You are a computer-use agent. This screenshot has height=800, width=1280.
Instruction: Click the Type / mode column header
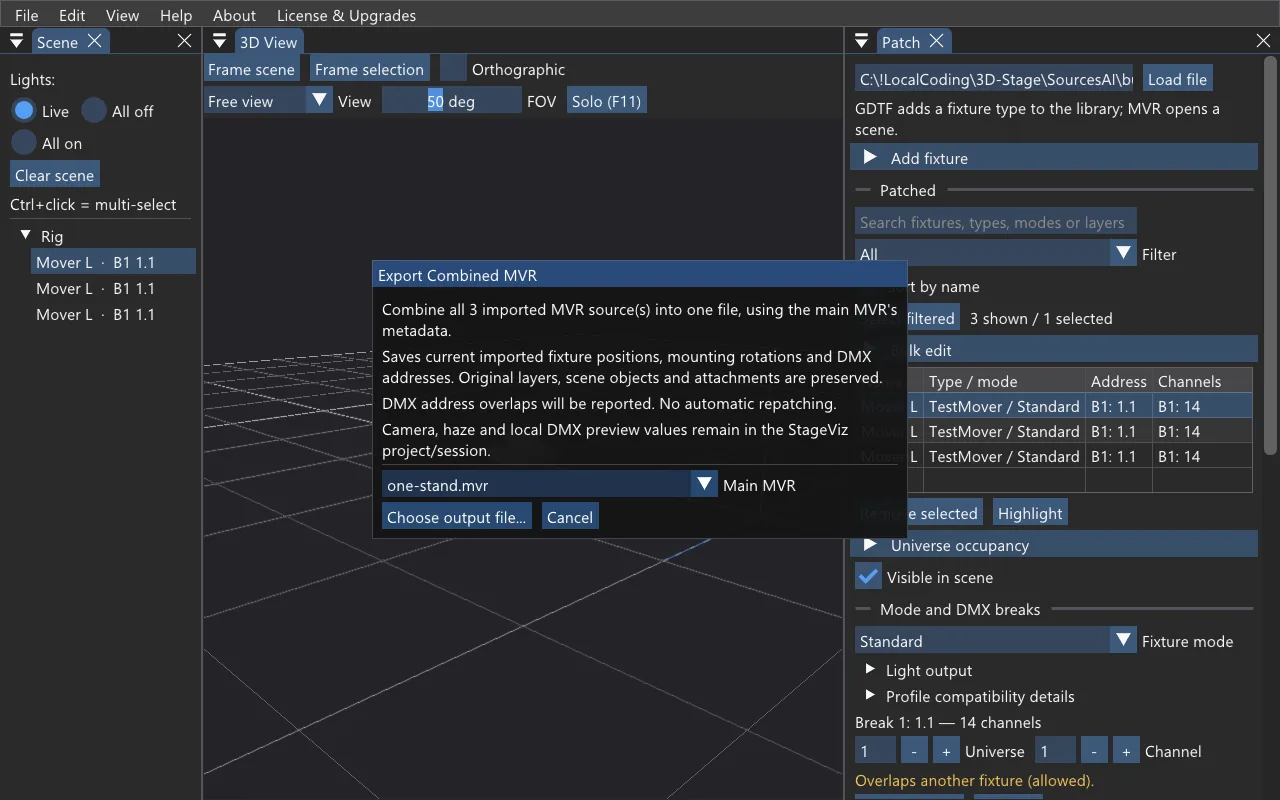[x=1004, y=381]
